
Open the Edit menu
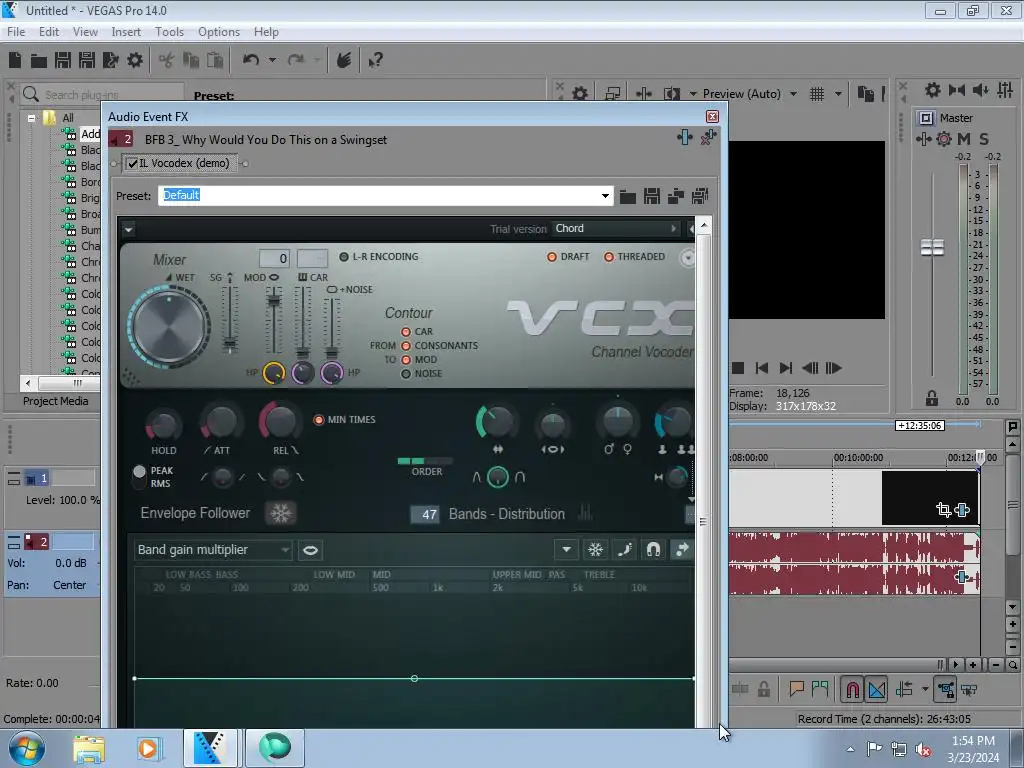(48, 31)
